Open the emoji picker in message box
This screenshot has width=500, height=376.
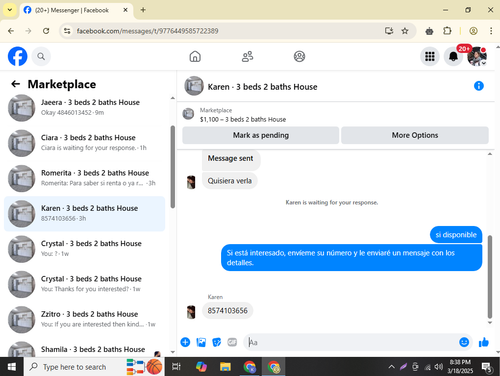coord(464,342)
